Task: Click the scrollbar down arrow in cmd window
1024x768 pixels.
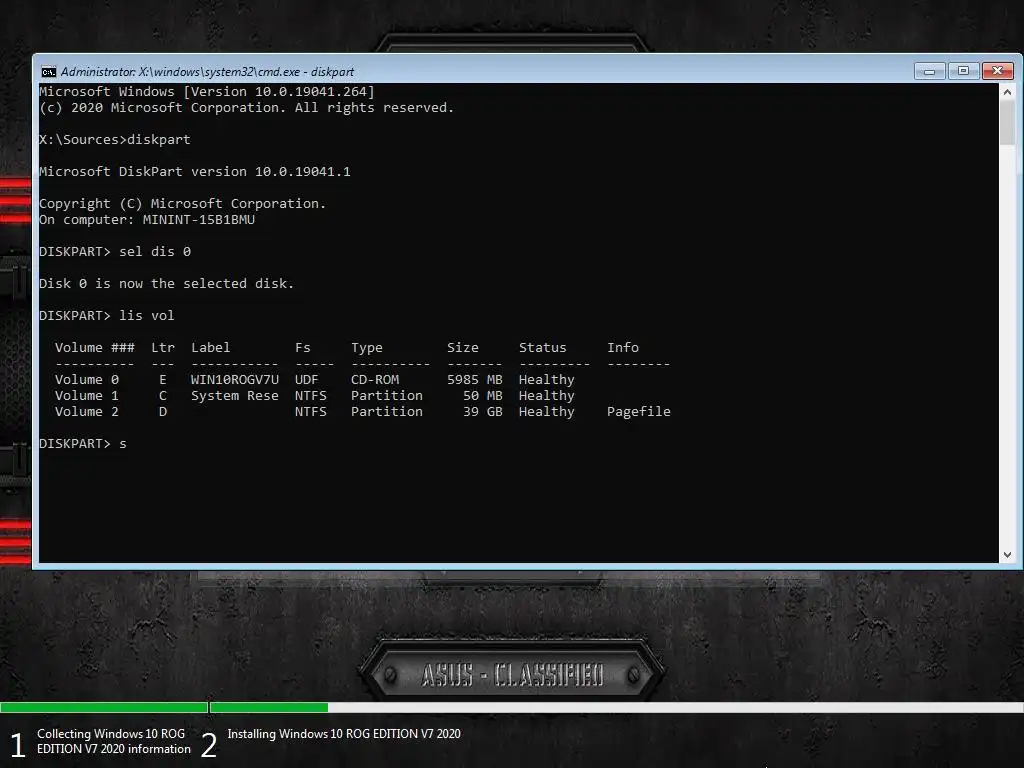Action: click(x=1007, y=554)
